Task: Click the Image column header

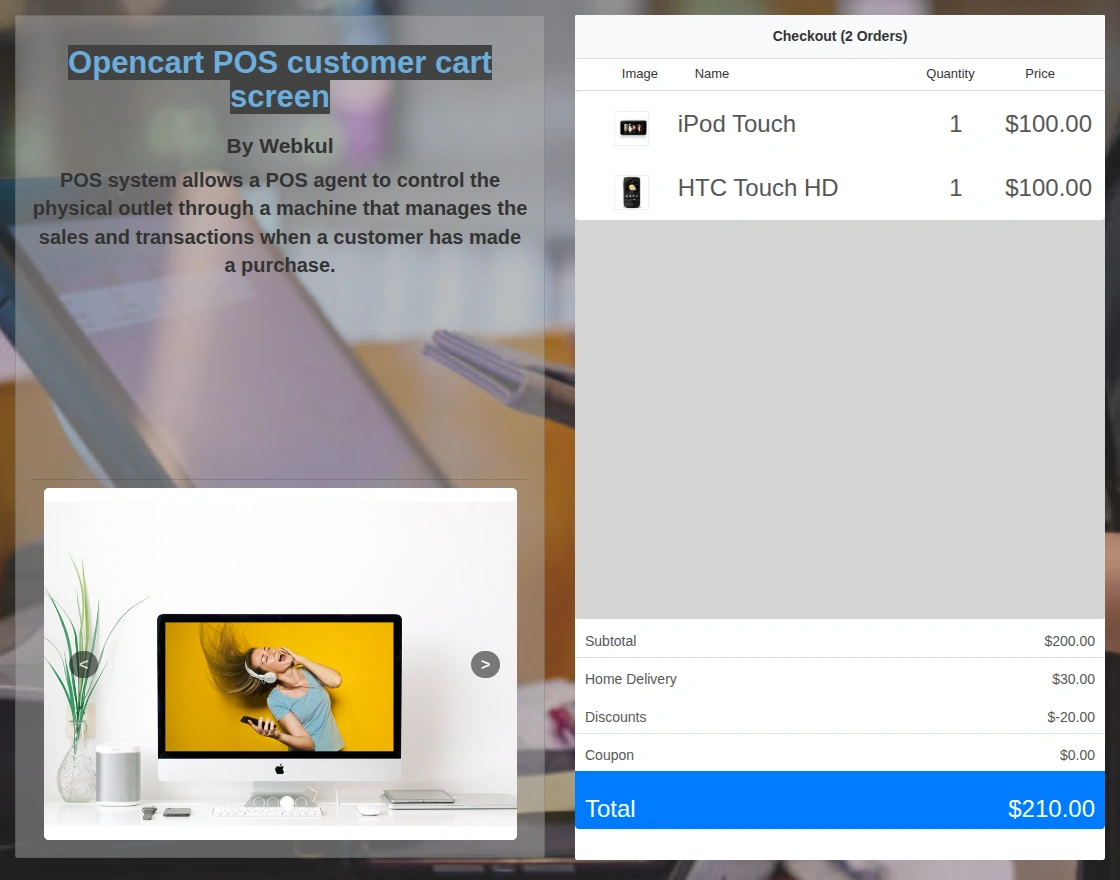Action: [639, 73]
